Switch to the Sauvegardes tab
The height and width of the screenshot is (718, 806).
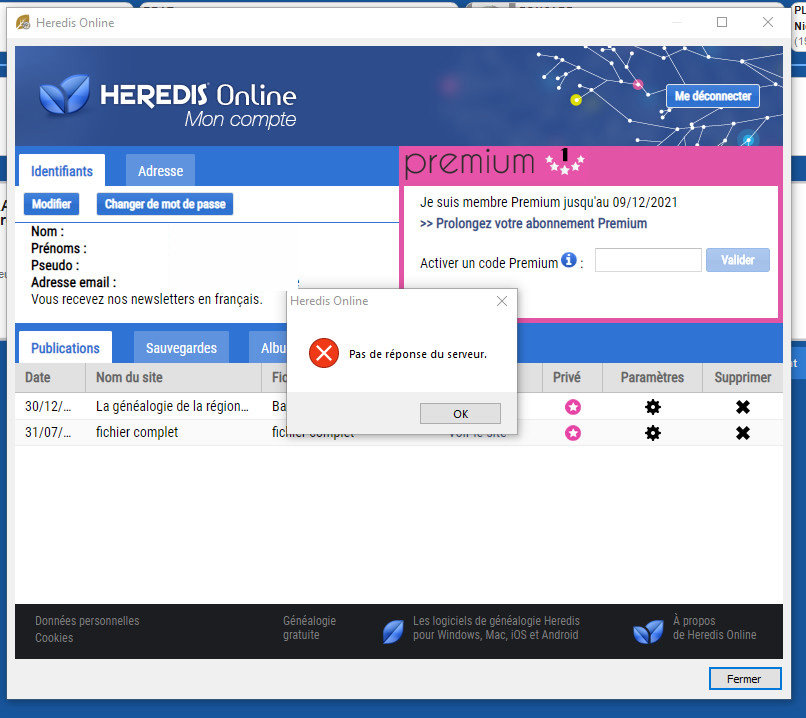181,348
